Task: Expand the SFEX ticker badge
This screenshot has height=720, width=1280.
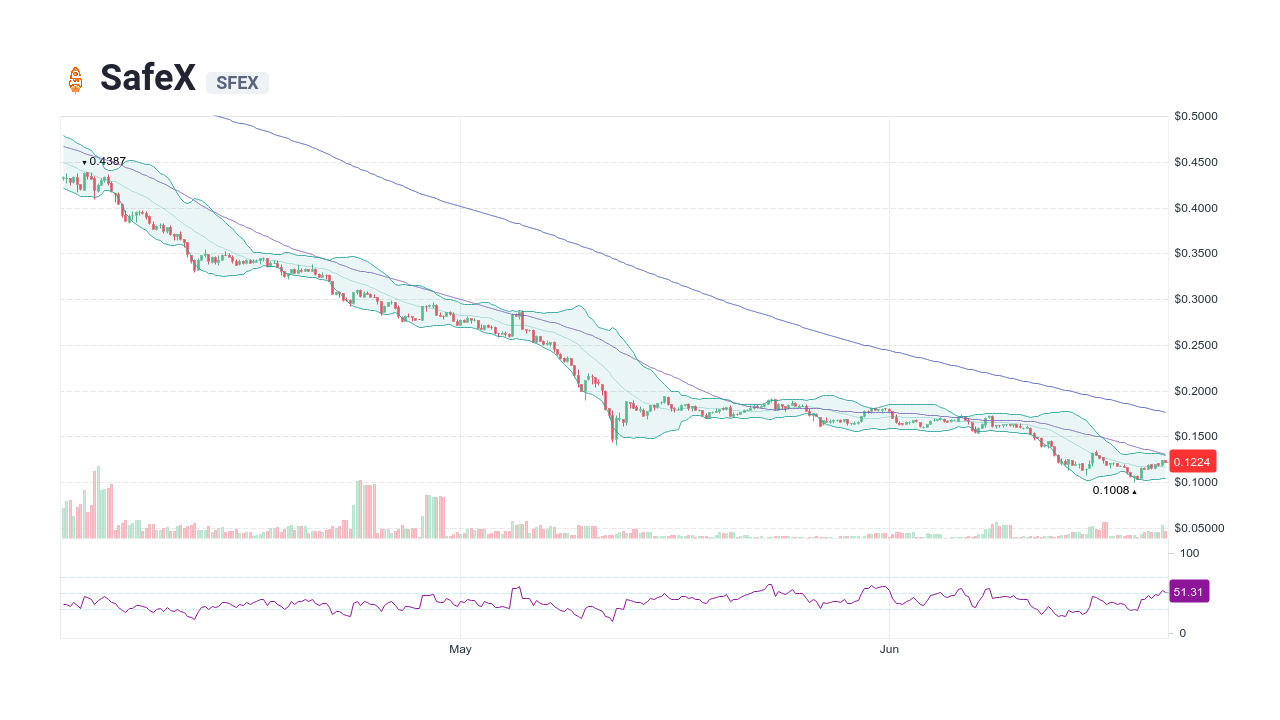Action: click(236, 83)
